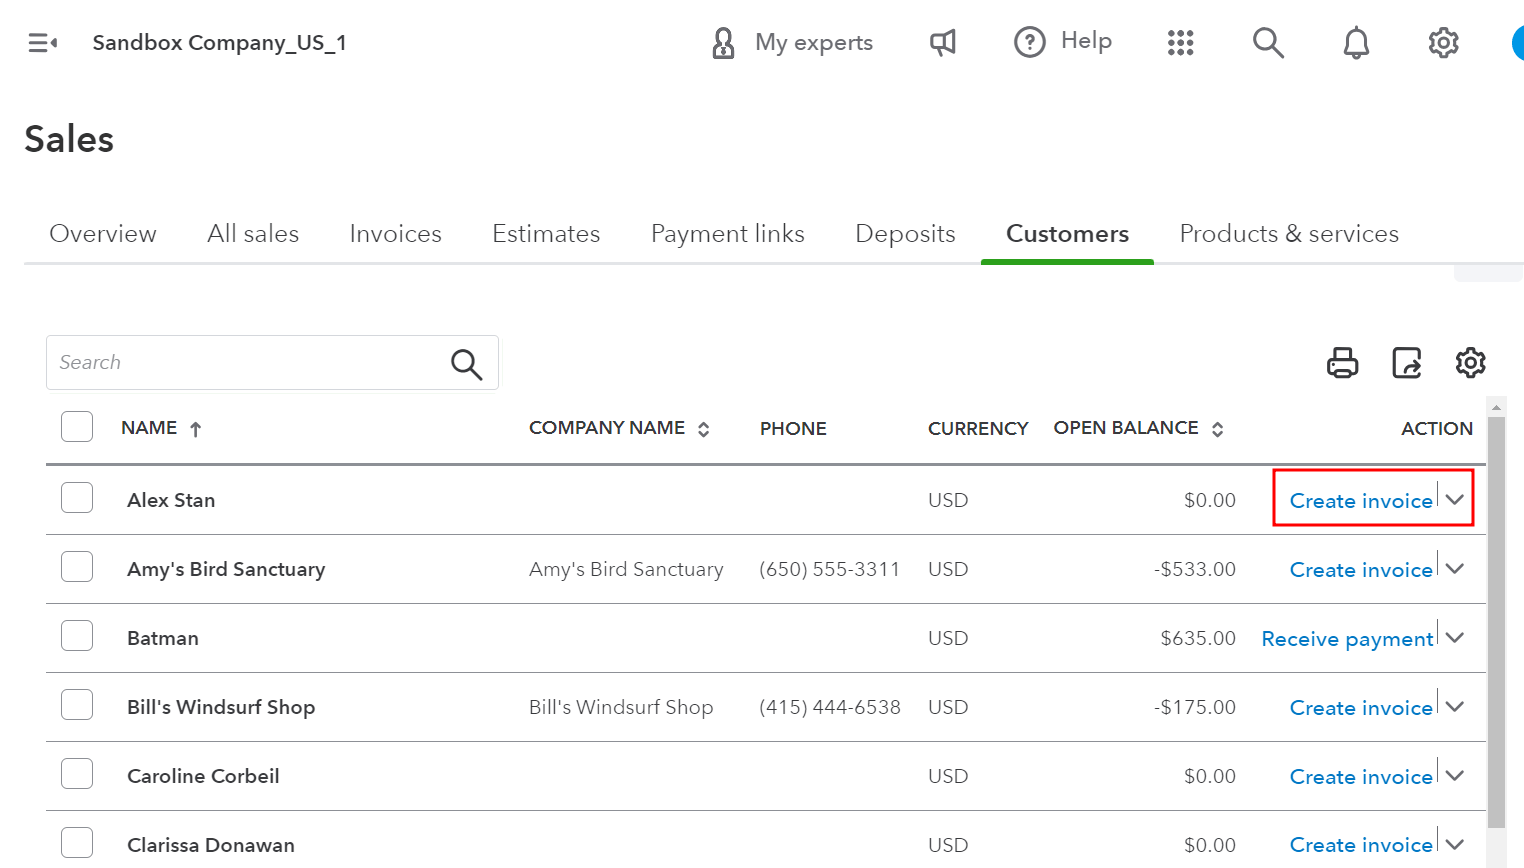Open the table column settings gear
The height and width of the screenshot is (868, 1524).
pos(1470,362)
